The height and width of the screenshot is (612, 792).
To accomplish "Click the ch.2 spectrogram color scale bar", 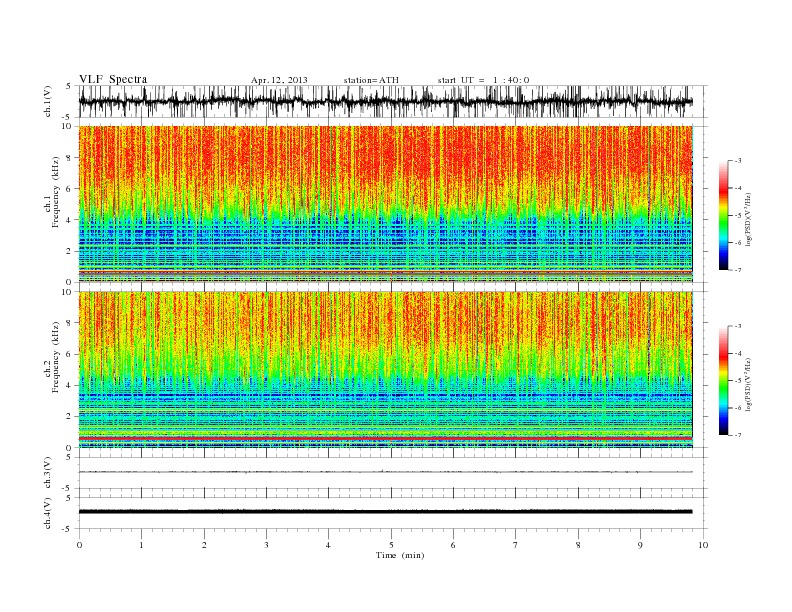I will pos(723,381).
